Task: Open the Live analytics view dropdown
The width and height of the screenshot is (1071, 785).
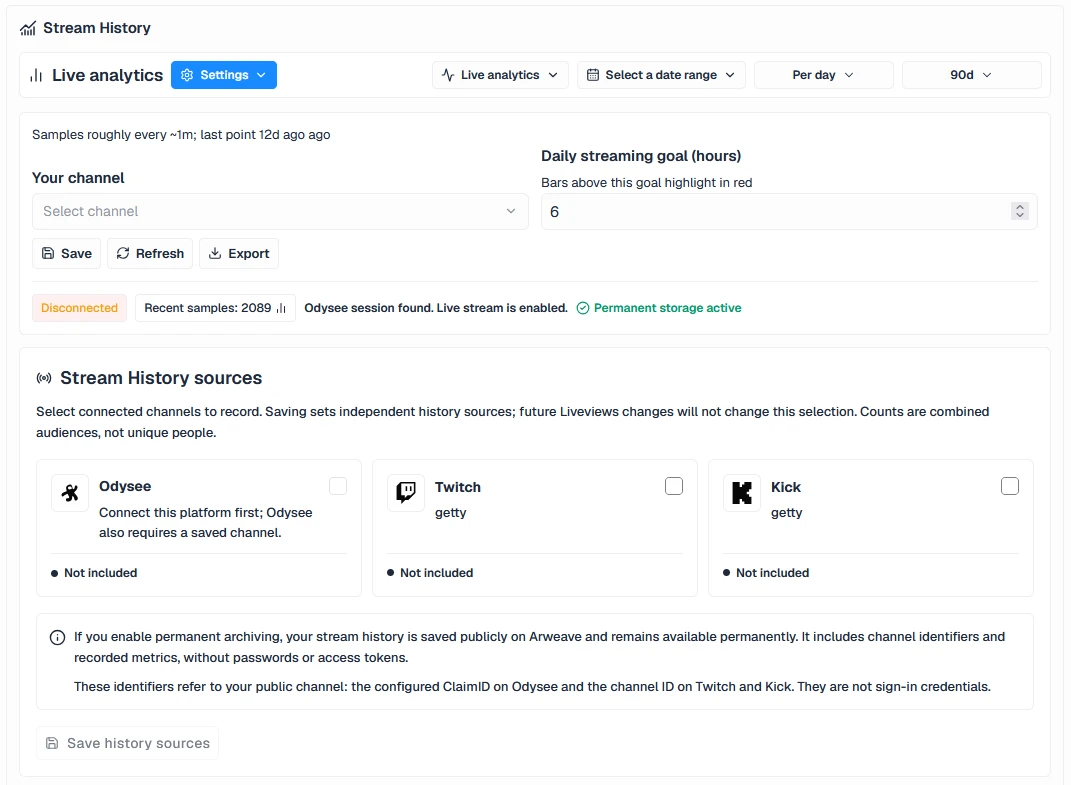Action: pos(500,75)
